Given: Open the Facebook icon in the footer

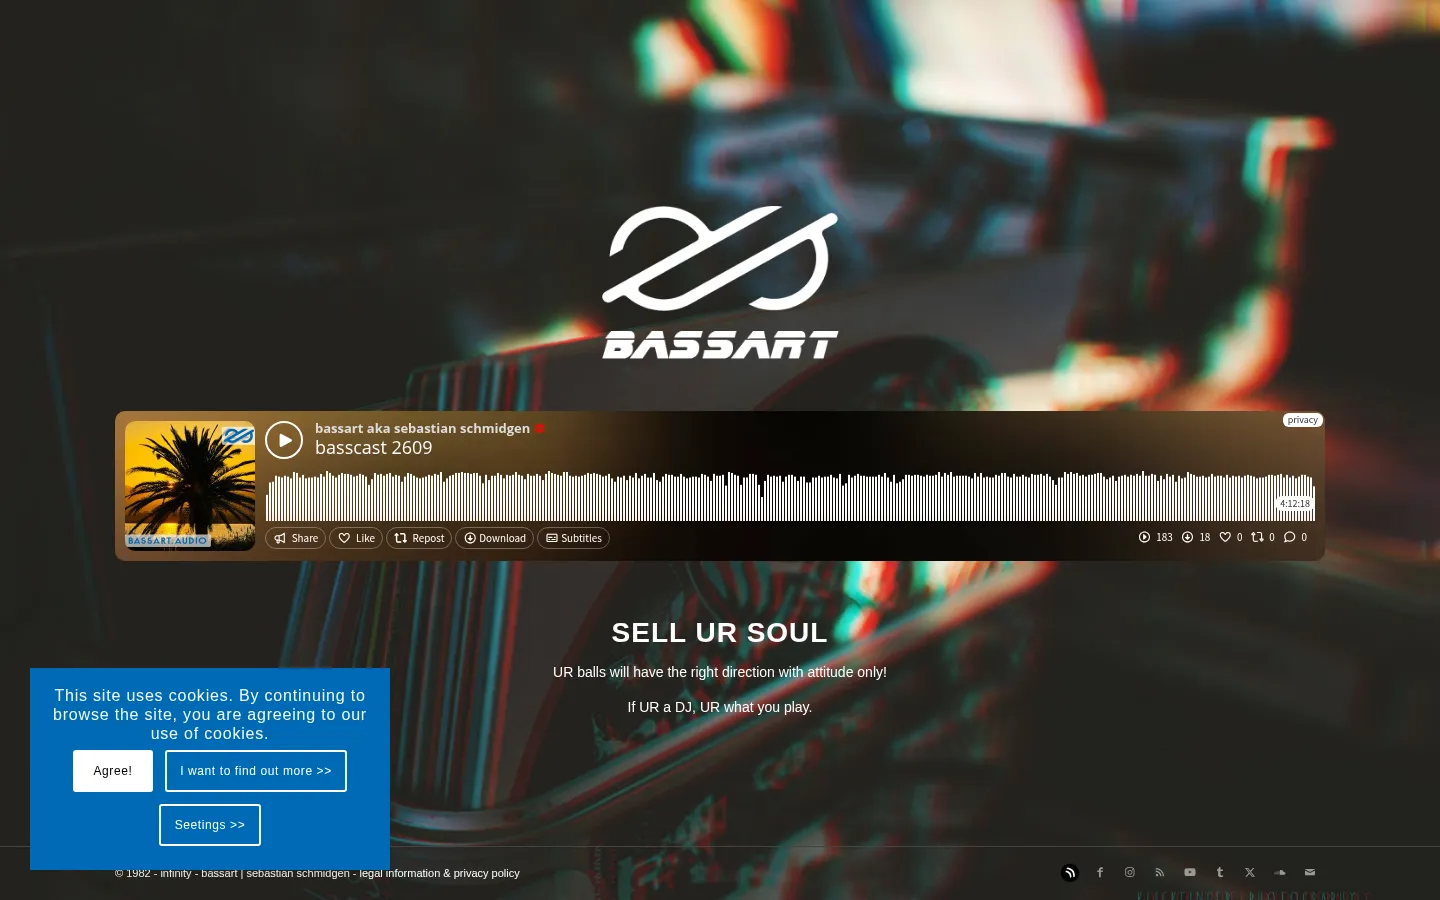Looking at the screenshot, I should (x=1100, y=873).
